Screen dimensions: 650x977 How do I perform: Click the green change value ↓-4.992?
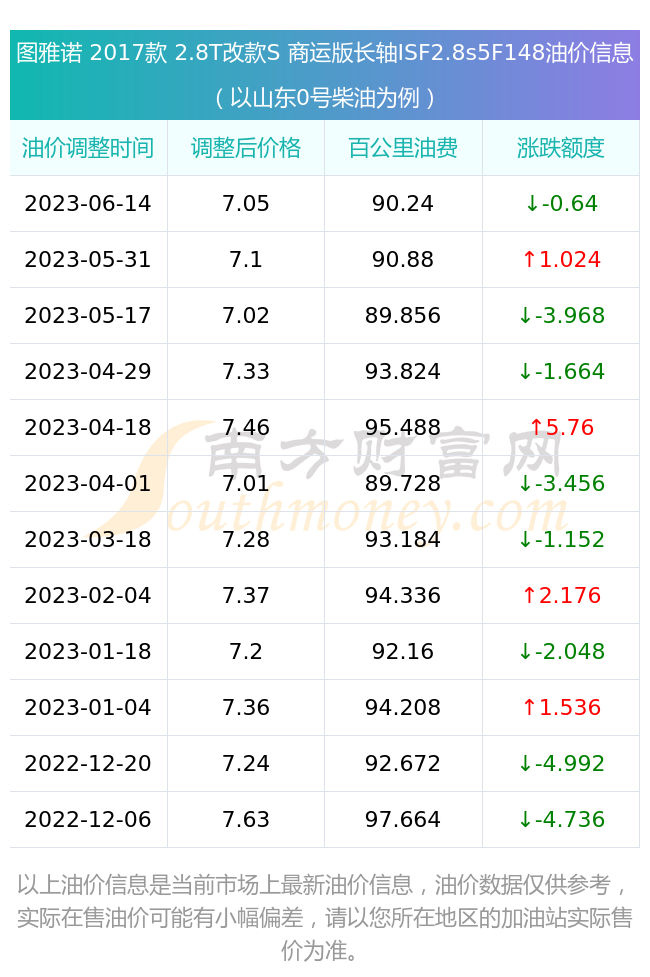pos(562,765)
